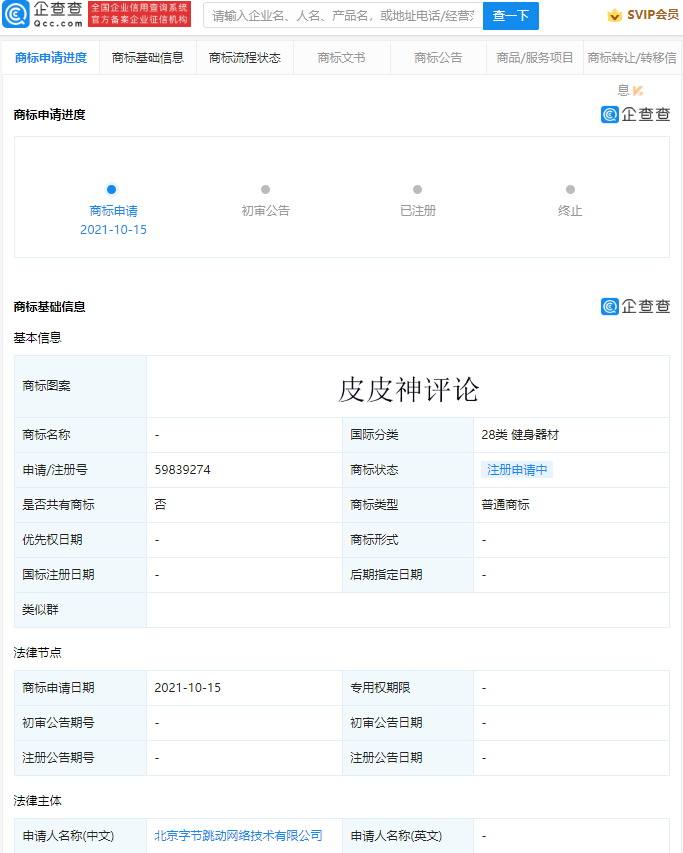
Task: Click the 国际分类 label cell
Action: (x=408, y=435)
